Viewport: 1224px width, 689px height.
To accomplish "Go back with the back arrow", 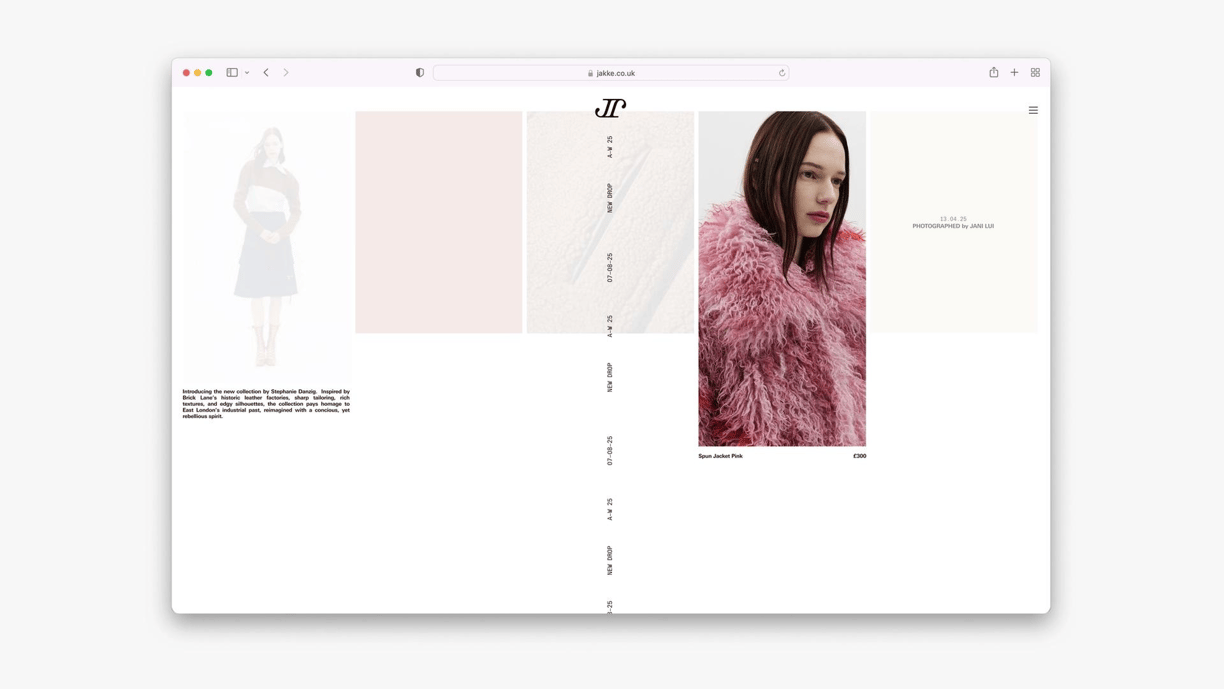I will click(x=266, y=72).
